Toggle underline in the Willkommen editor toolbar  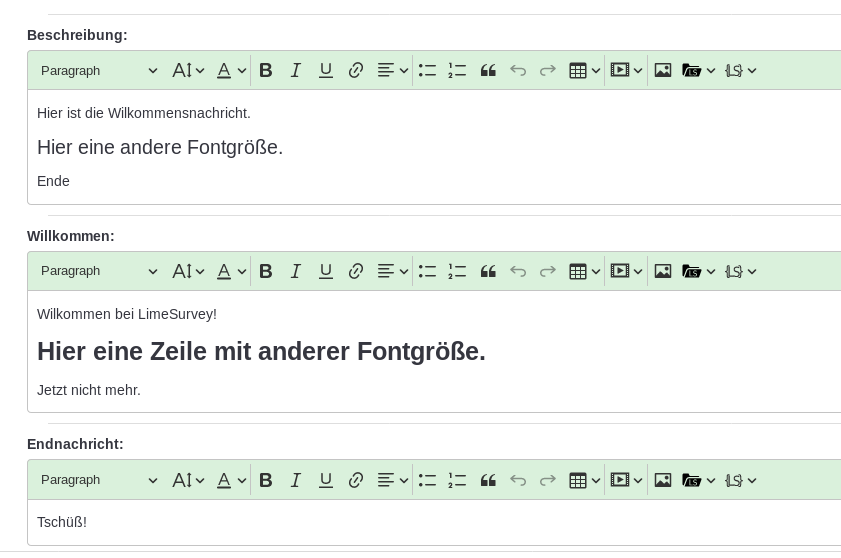tap(326, 271)
